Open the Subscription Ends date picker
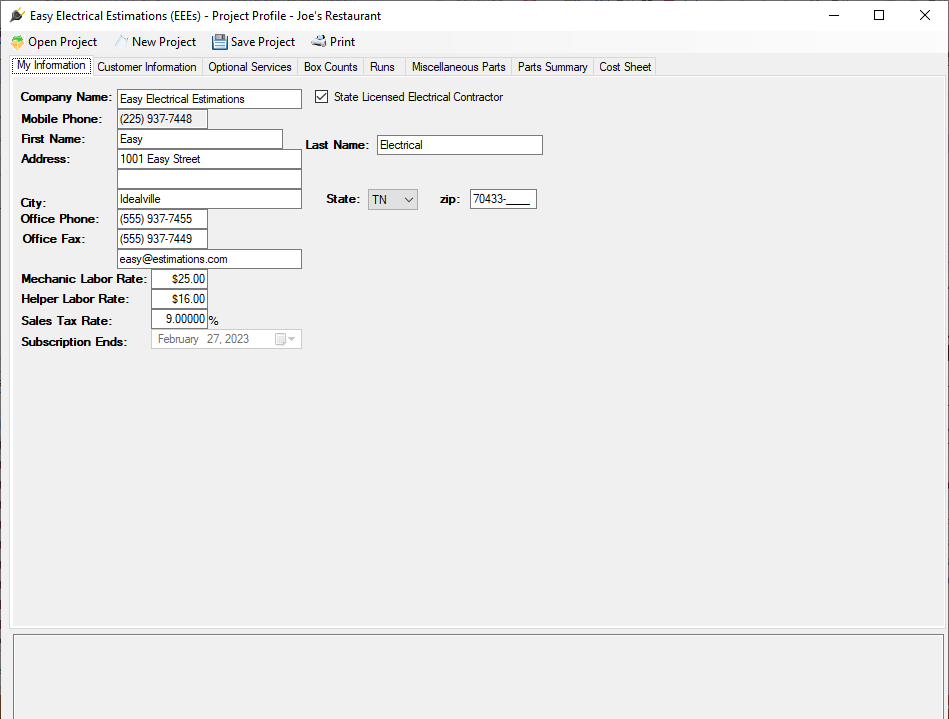This screenshot has width=949, height=719. (x=226, y=339)
